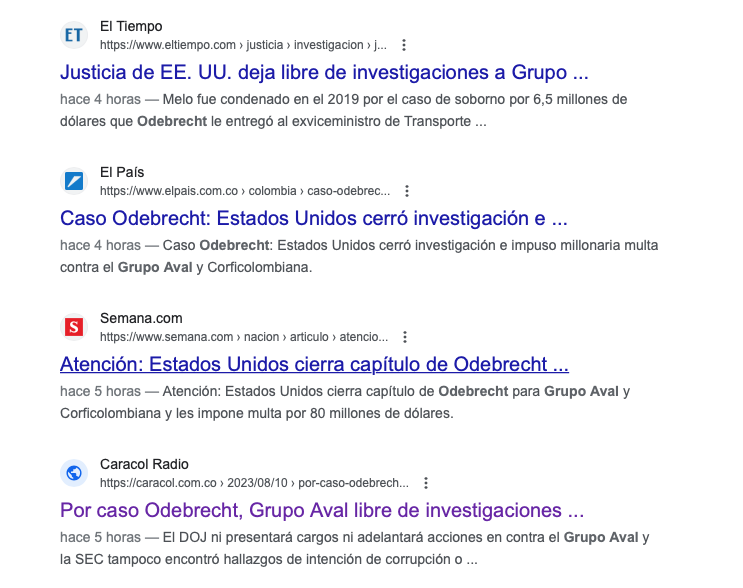Click snippet 'contra el Grupo Aval y Corficolombiana.'
This screenshot has height=588, width=743.
pyautogui.click(x=186, y=267)
